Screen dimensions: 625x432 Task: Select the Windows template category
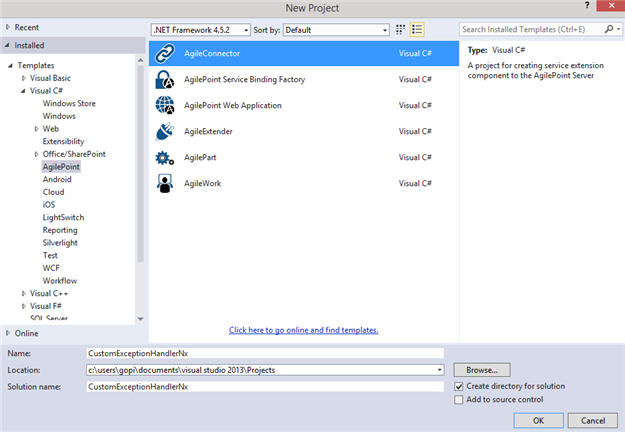pyautogui.click(x=59, y=116)
